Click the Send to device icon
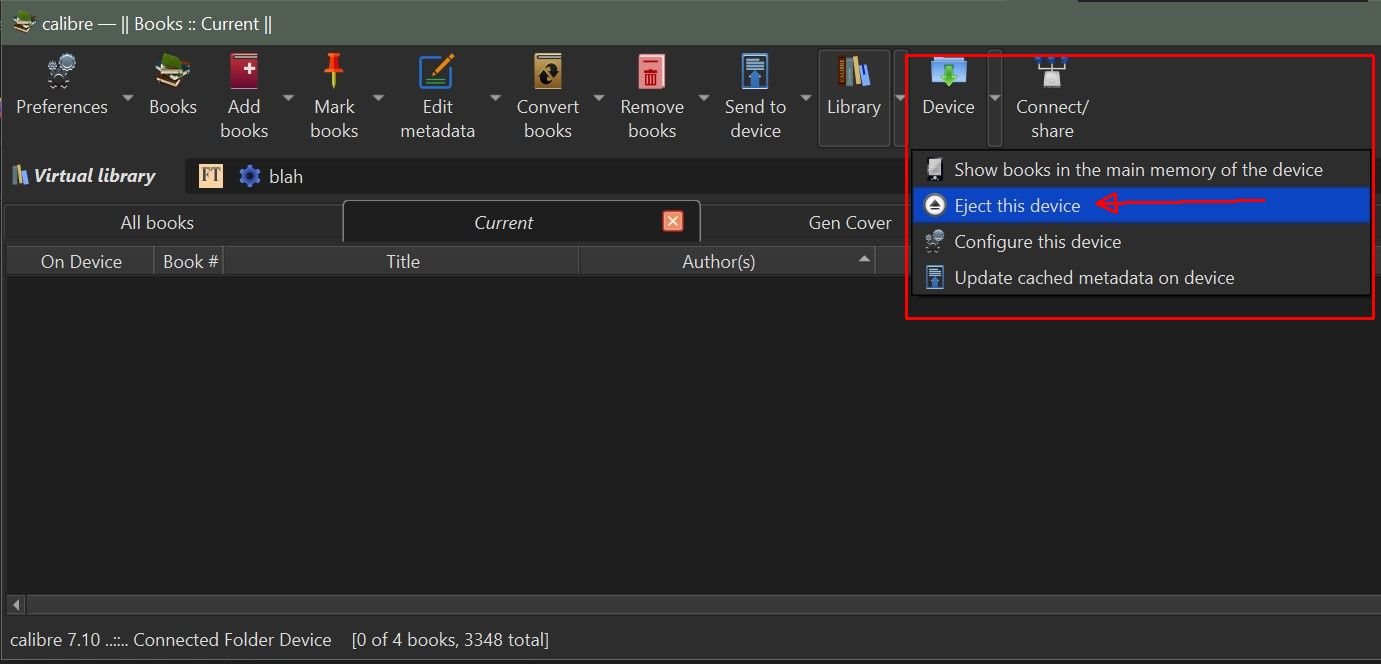The width and height of the screenshot is (1381, 664). pyautogui.click(x=755, y=72)
